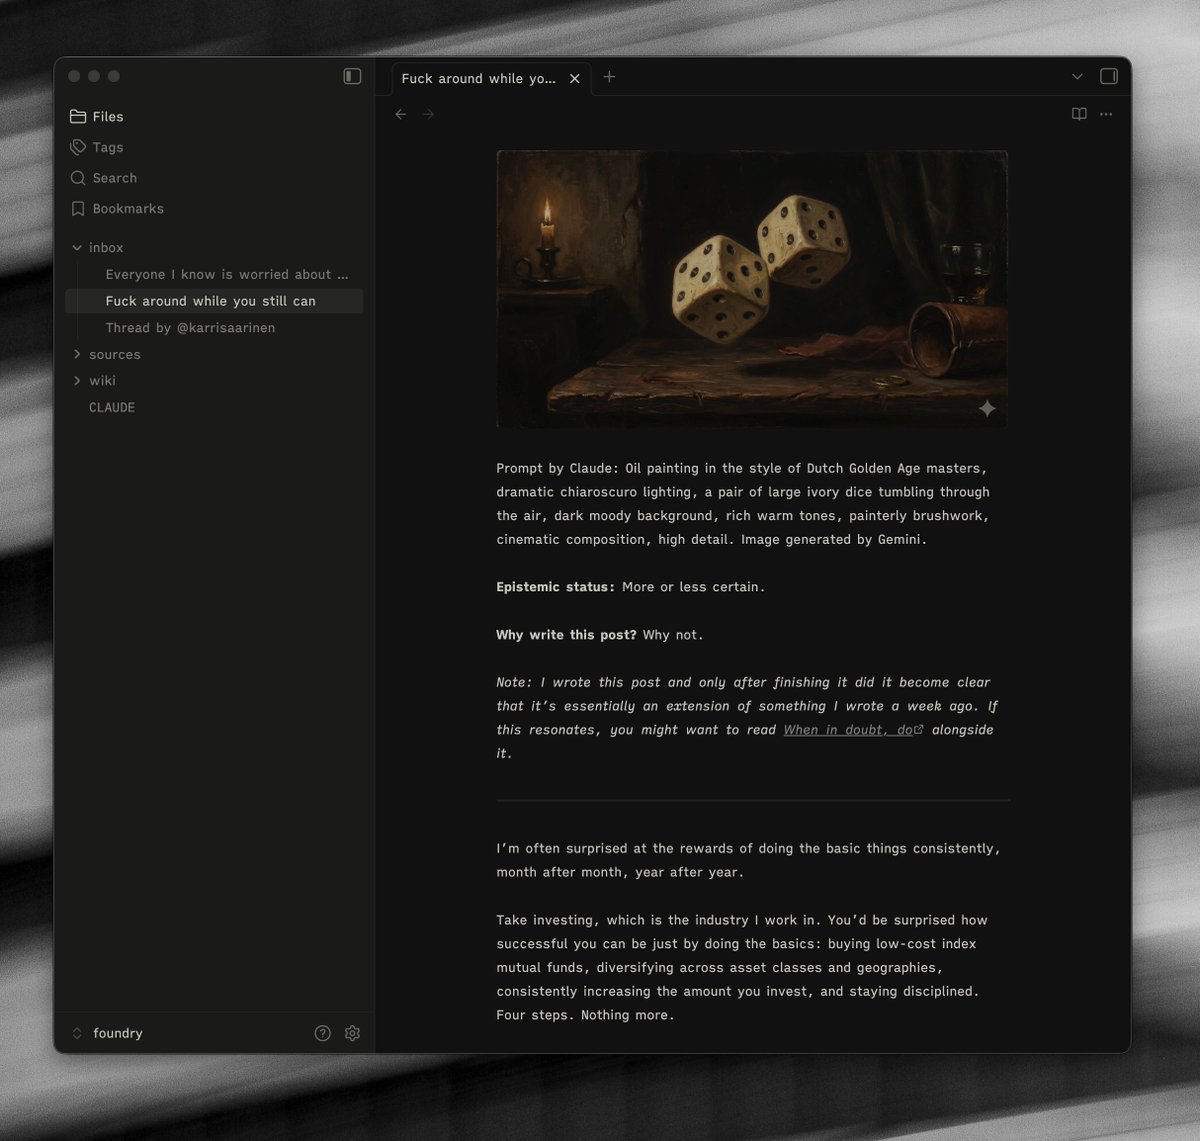Toggle the left sidebar panel icon
1200x1141 pixels.
click(x=352, y=77)
